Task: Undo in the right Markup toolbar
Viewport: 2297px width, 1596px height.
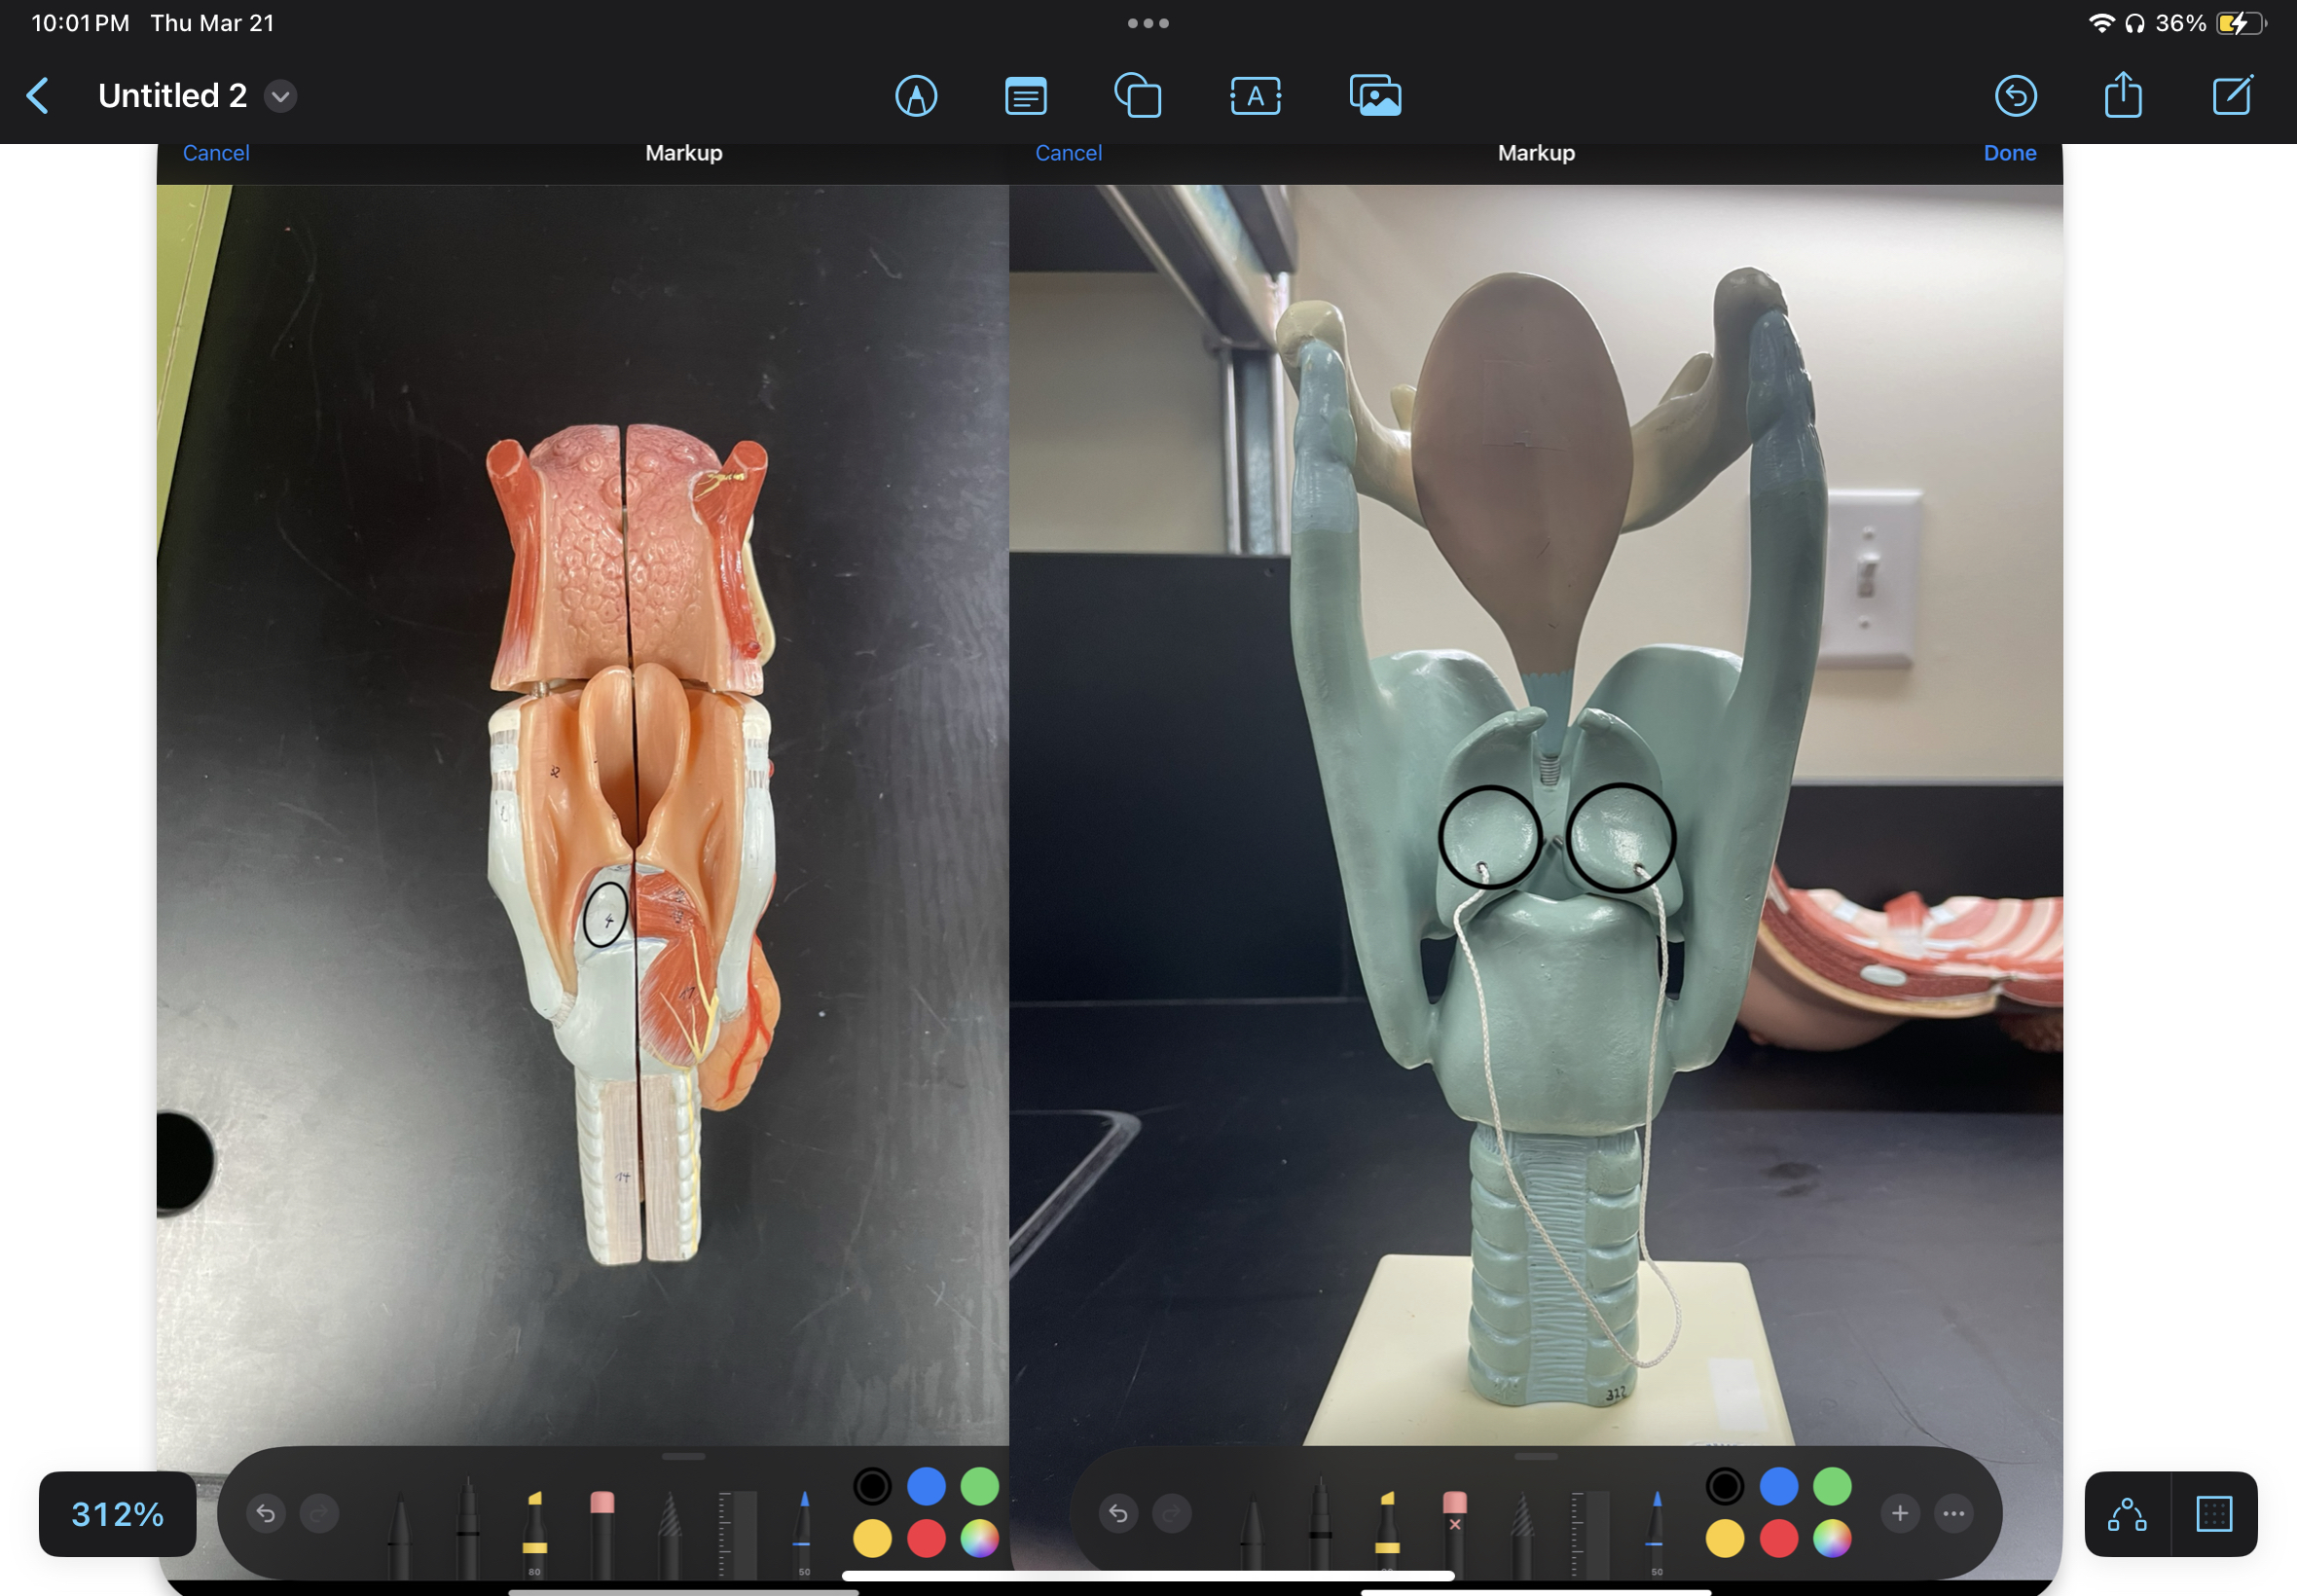Action: [1118, 1513]
